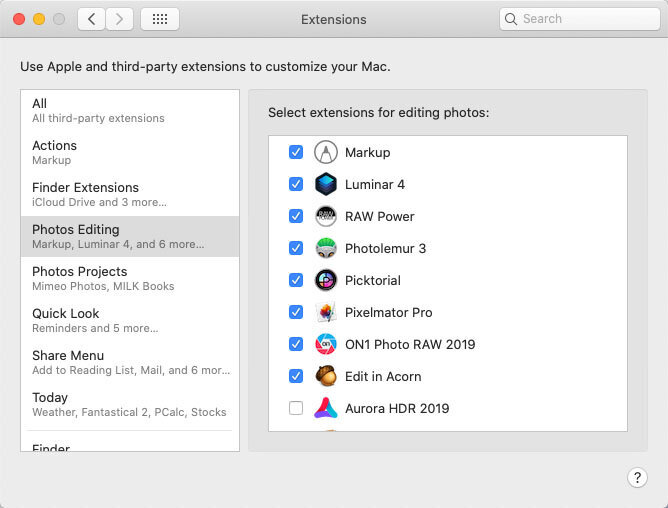Focus the Search field
This screenshot has height=508, width=668.
click(x=580, y=19)
